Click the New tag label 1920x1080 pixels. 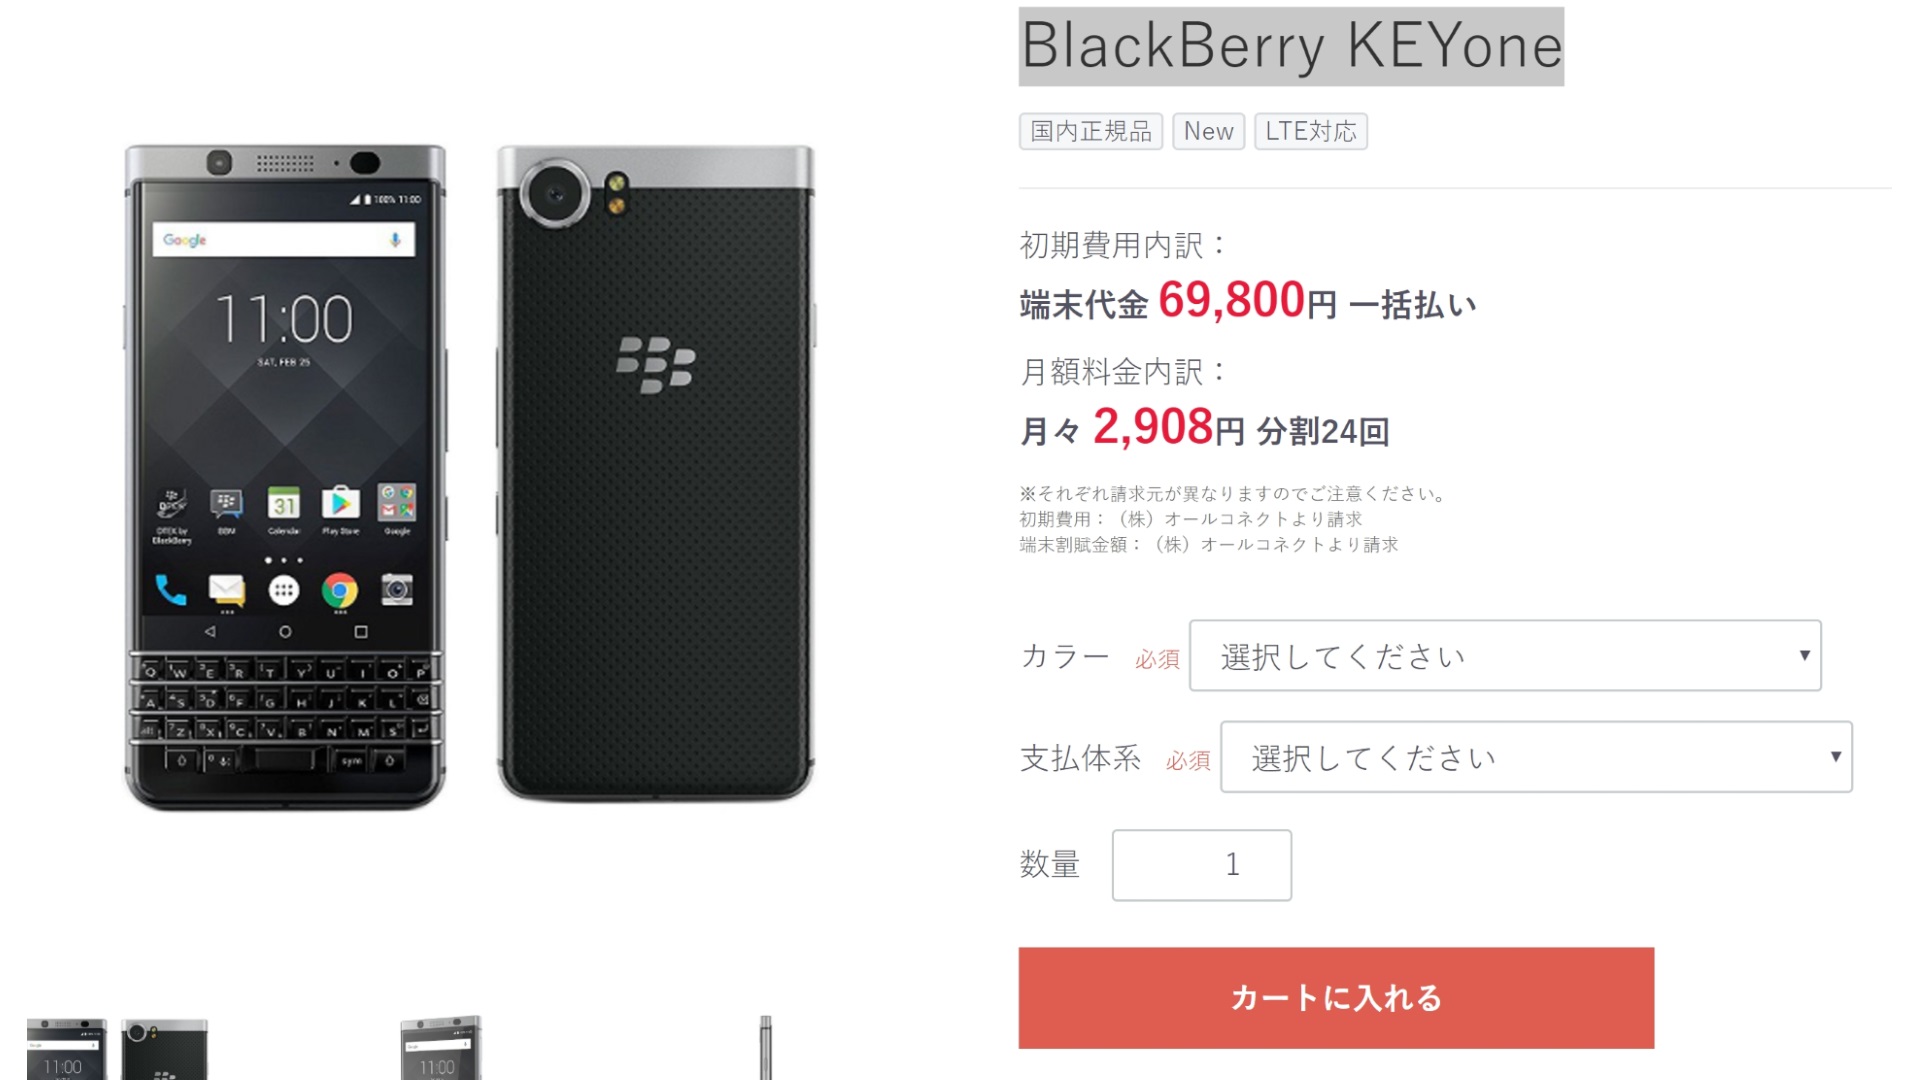coord(1208,131)
